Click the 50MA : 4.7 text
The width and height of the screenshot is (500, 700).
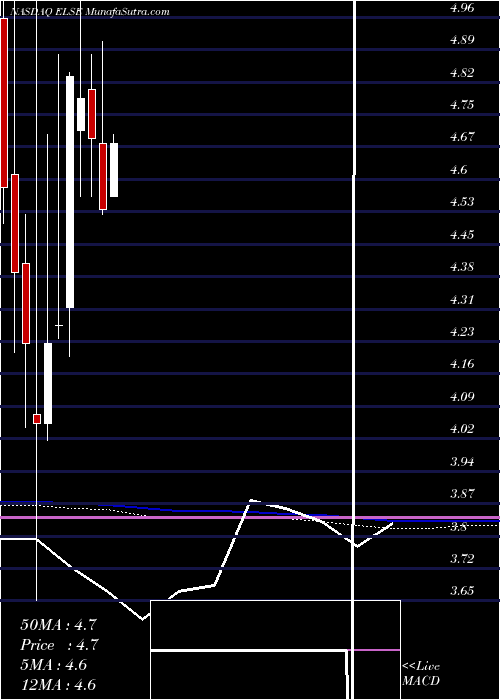[58, 625]
